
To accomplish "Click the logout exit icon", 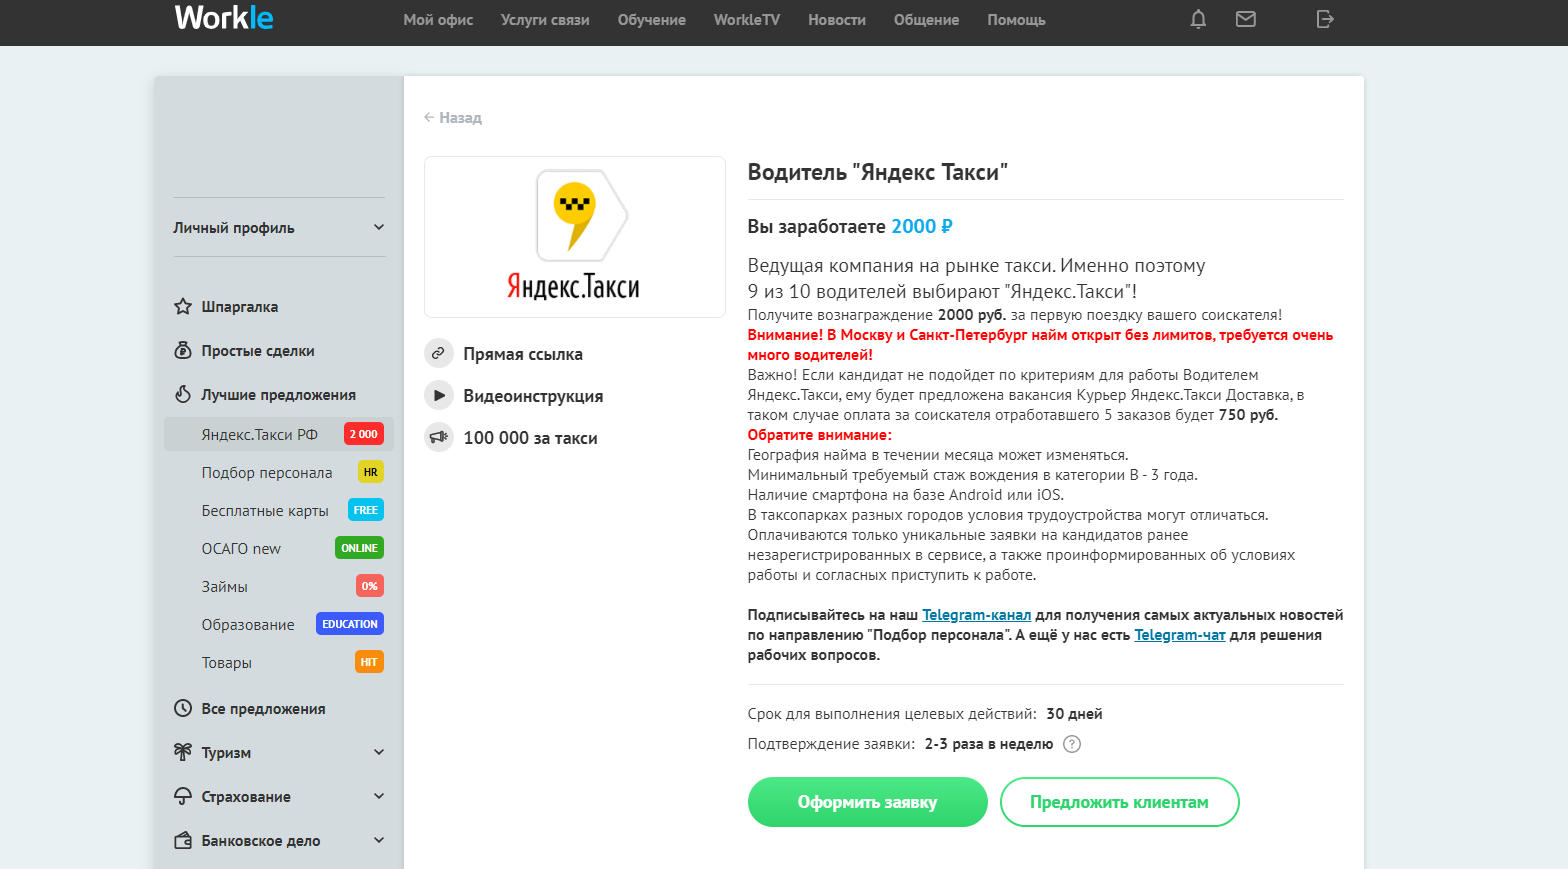I will (x=1325, y=19).
